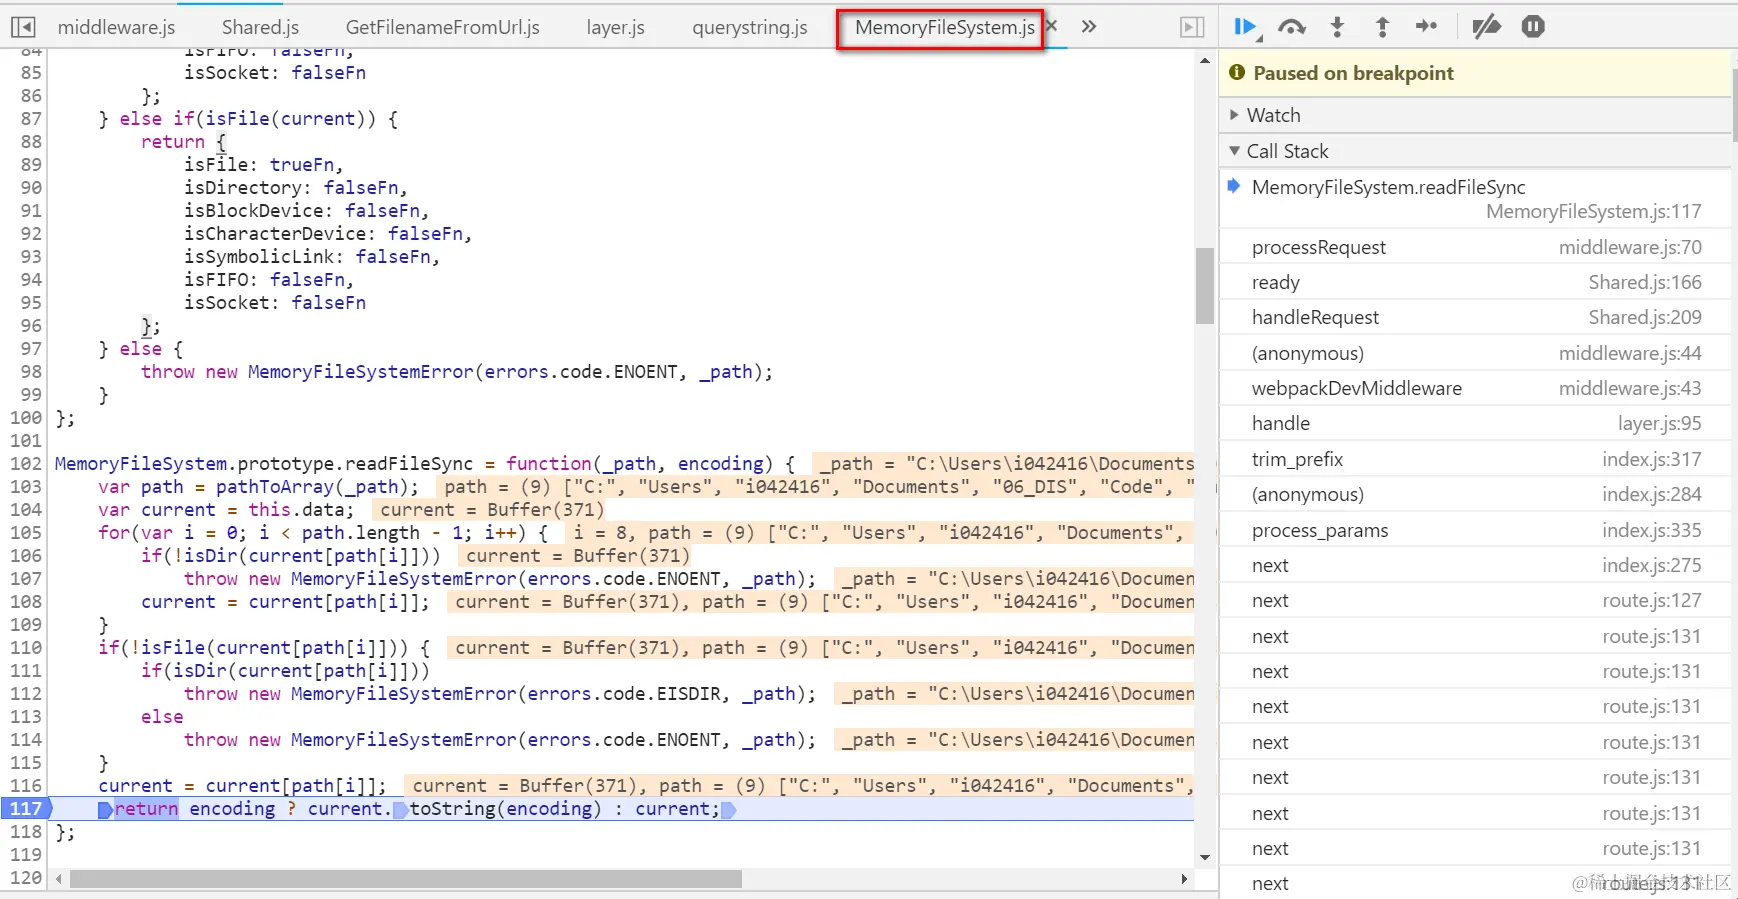
Task: Select handle frame at layer.js:95
Action: (x=1475, y=423)
